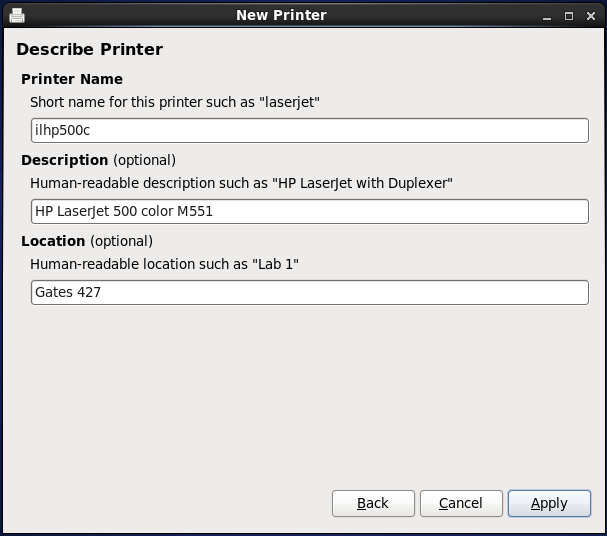Select the Location field with Gates 427
The height and width of the screenshot is (536, 607).
click(310, 292)
